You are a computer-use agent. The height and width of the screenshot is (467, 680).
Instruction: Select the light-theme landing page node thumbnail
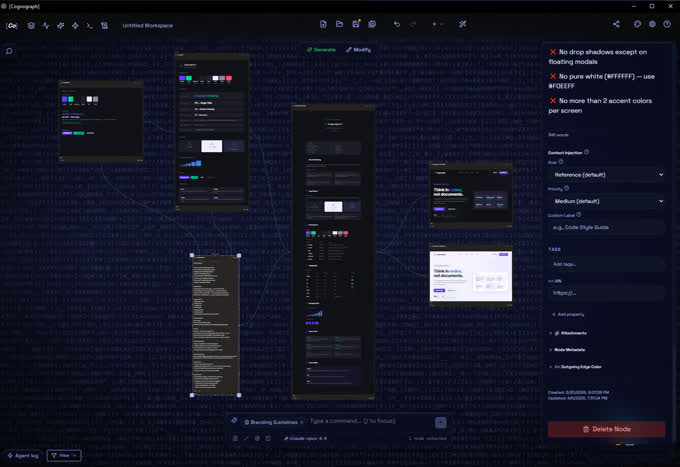click(471, 276)
